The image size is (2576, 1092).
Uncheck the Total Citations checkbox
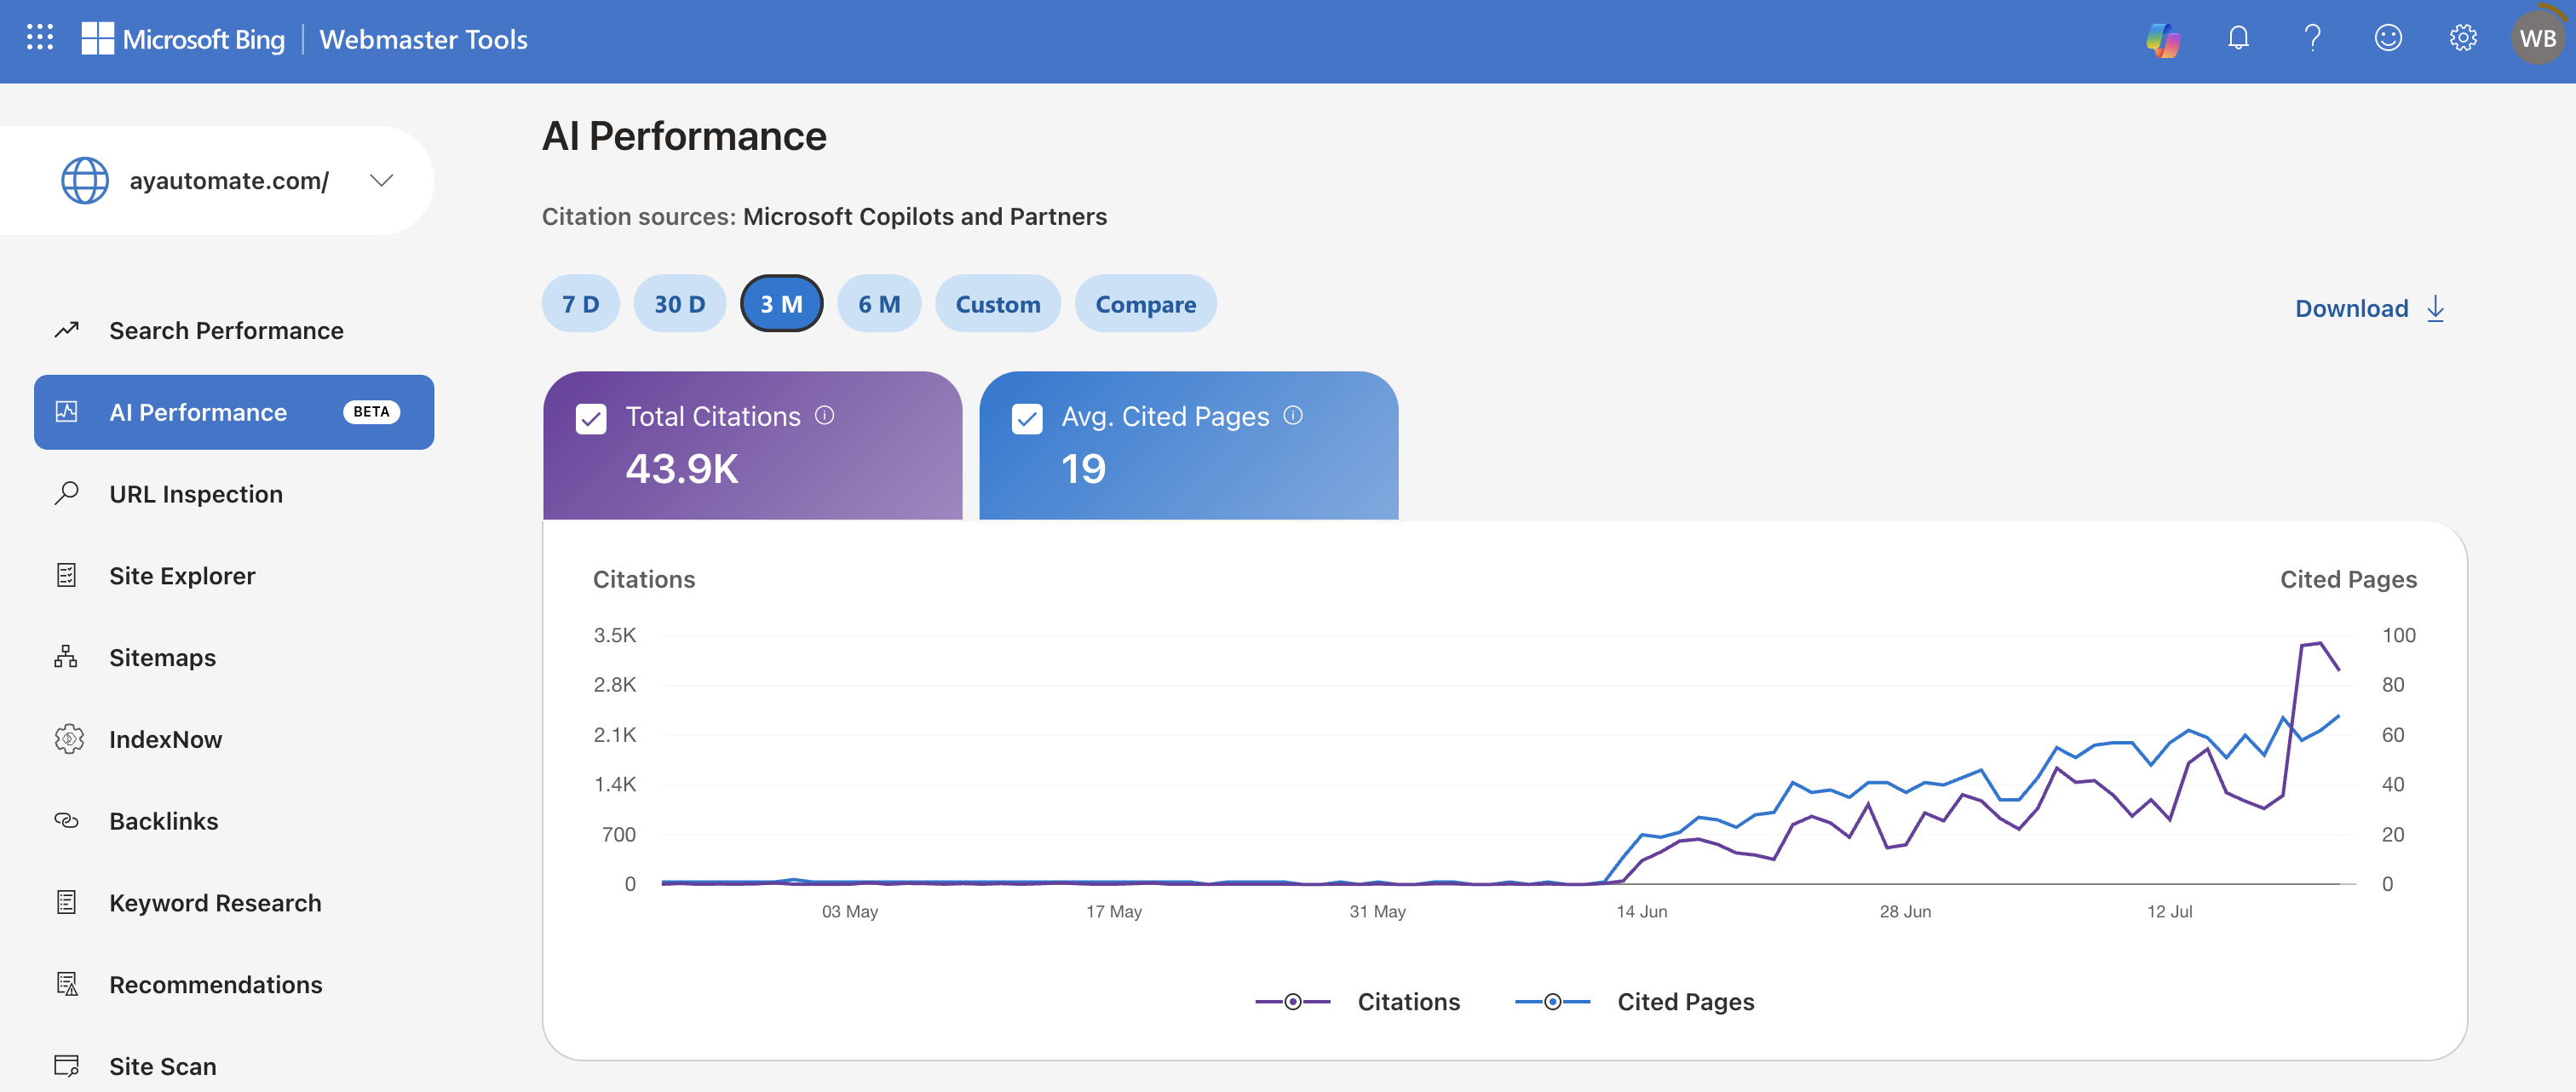[591, 419]
